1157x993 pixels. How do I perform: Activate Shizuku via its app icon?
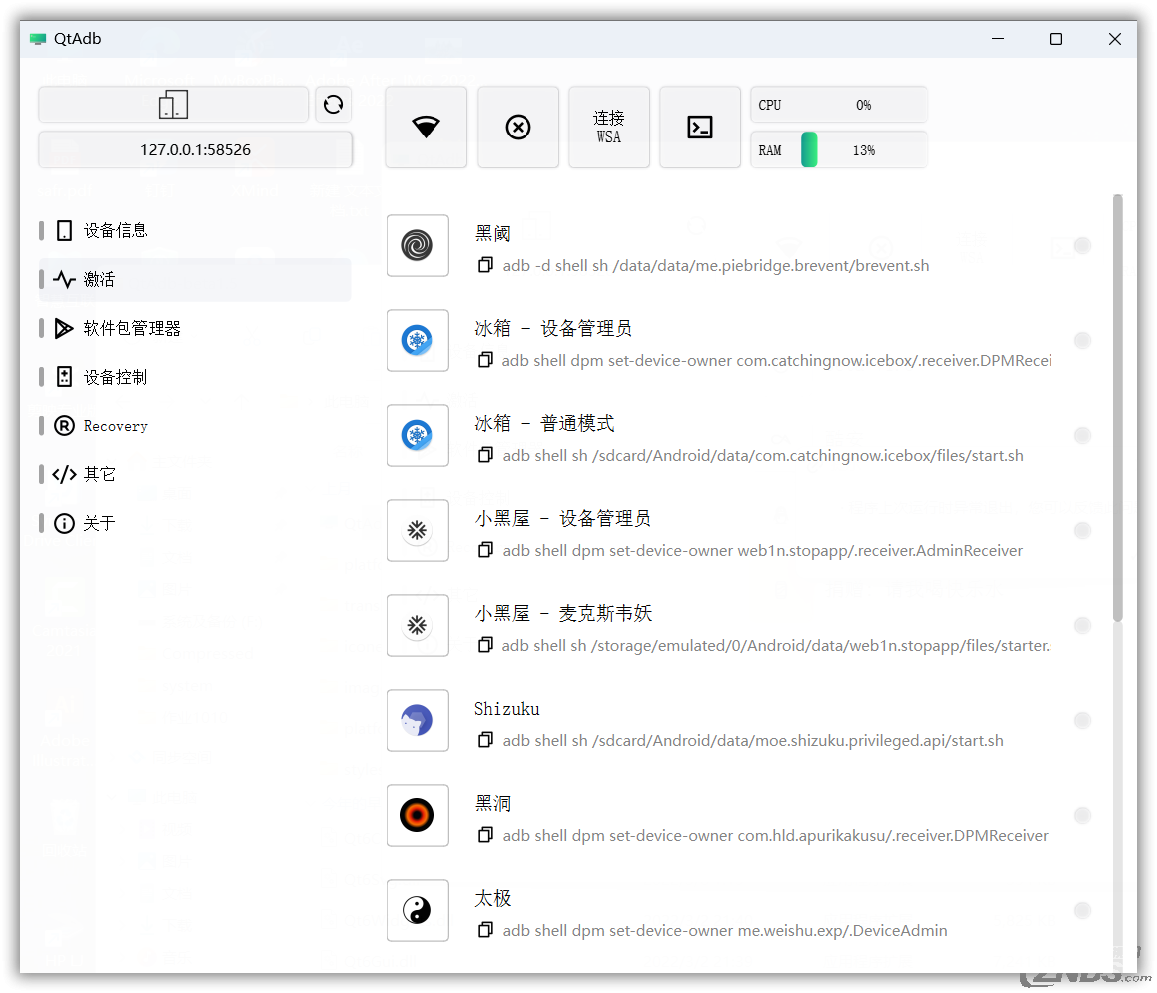click(418, 721)
